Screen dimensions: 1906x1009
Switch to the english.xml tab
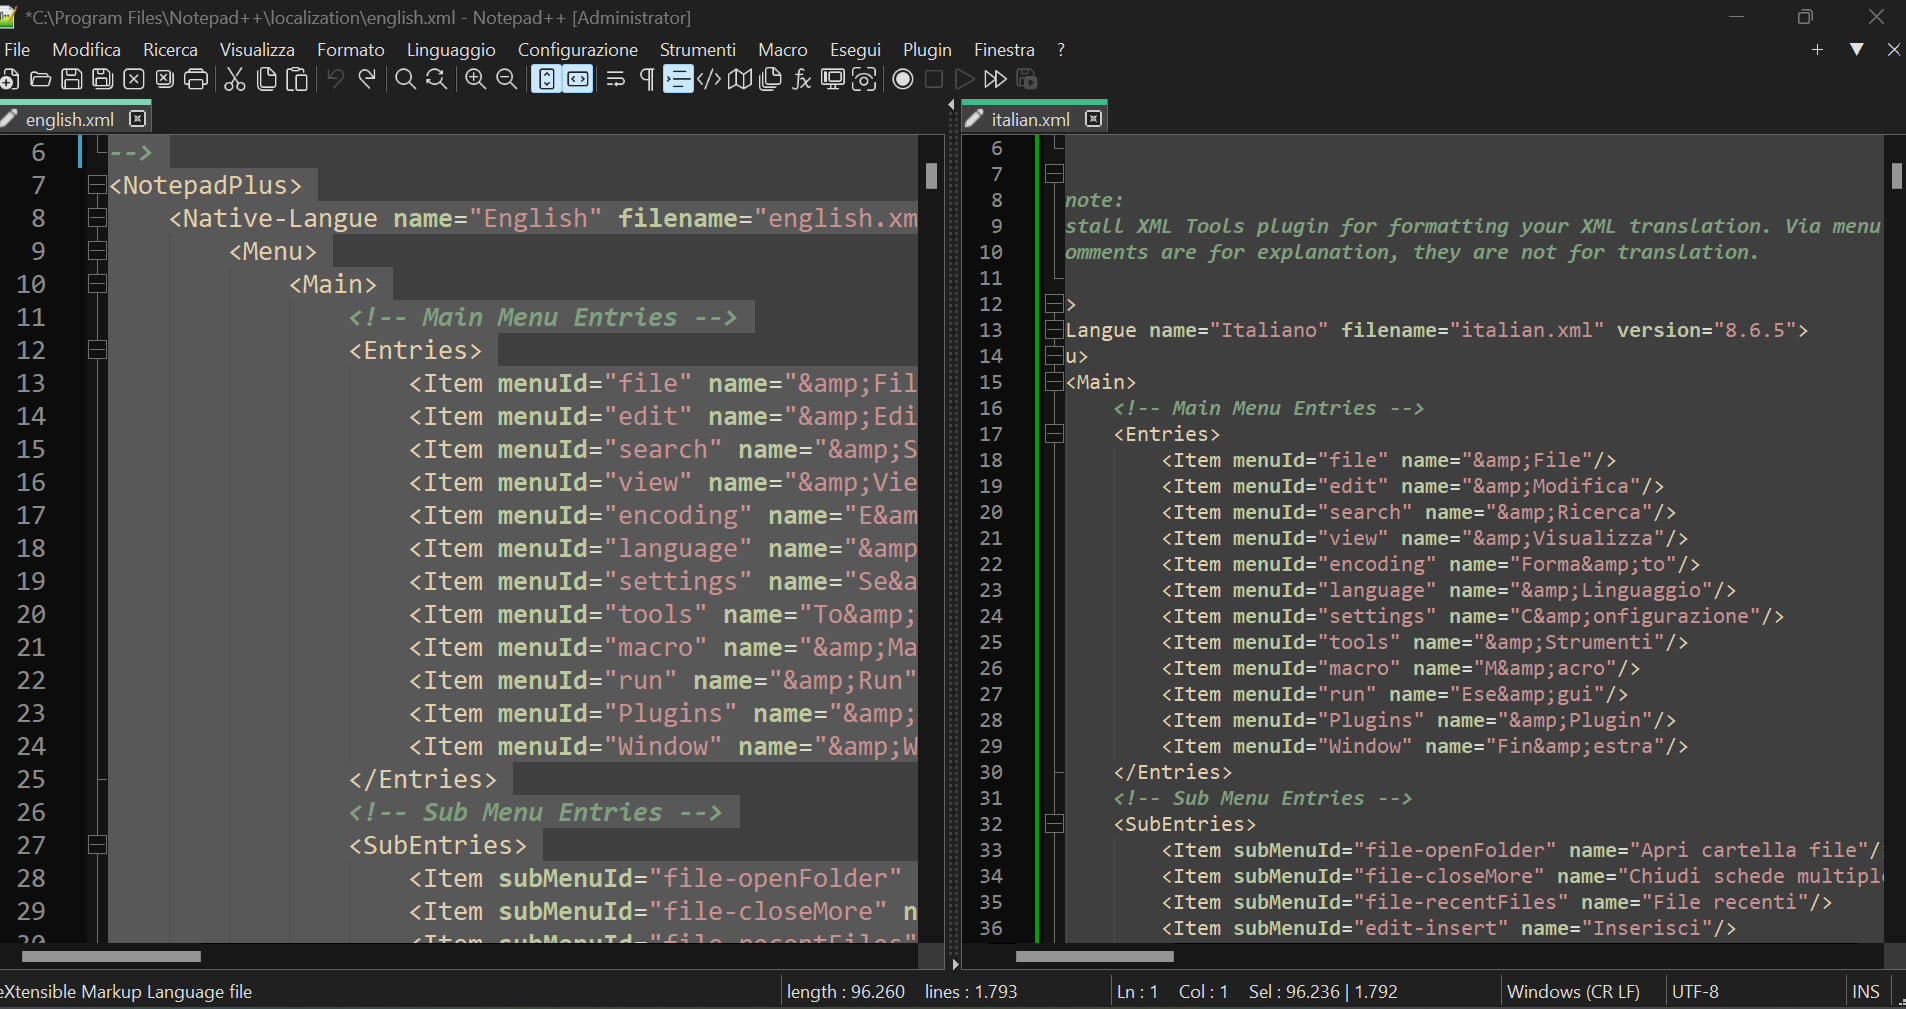click(69, 119)
